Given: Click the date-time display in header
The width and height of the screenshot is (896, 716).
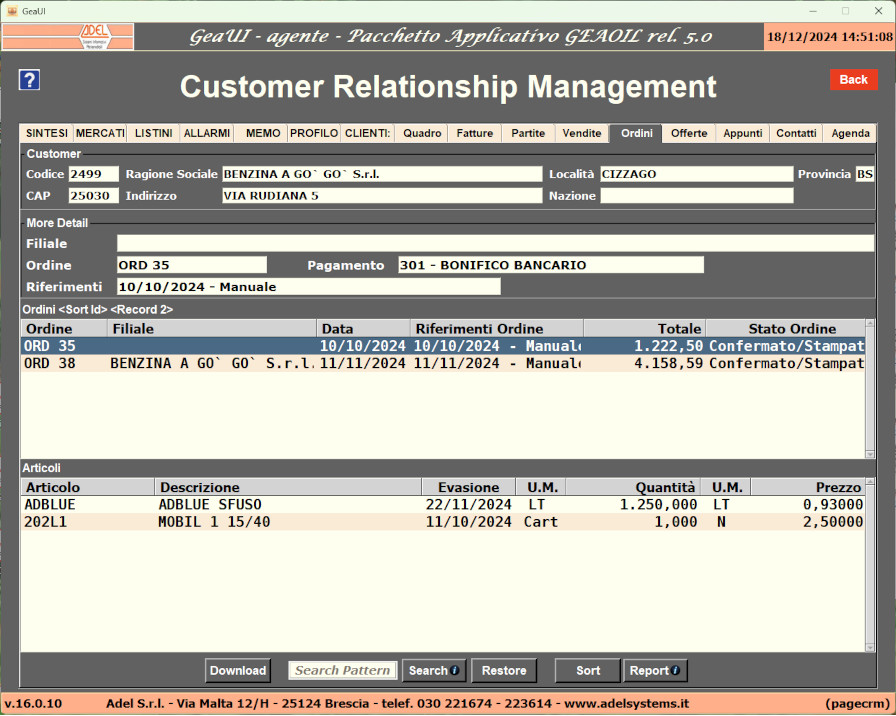Looking at the screenshot, I should pos(829,37).
